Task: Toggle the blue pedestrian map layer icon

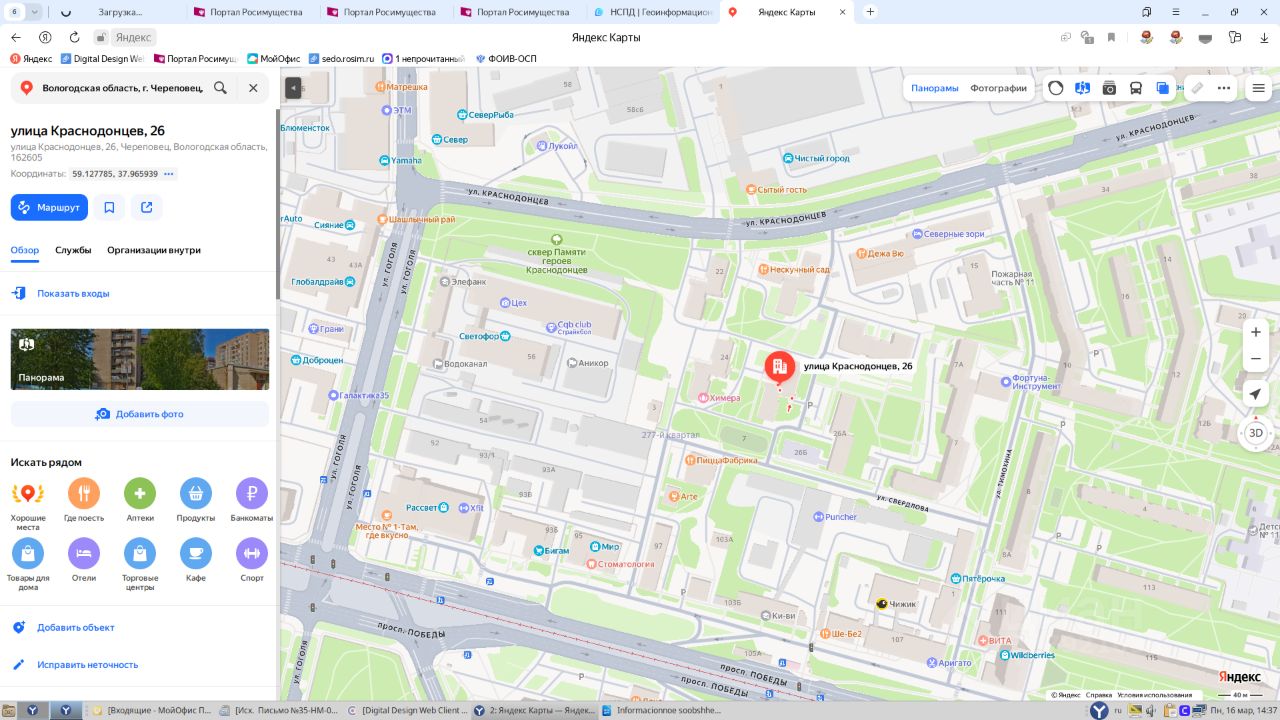Action: click(x=1082, y=88)
